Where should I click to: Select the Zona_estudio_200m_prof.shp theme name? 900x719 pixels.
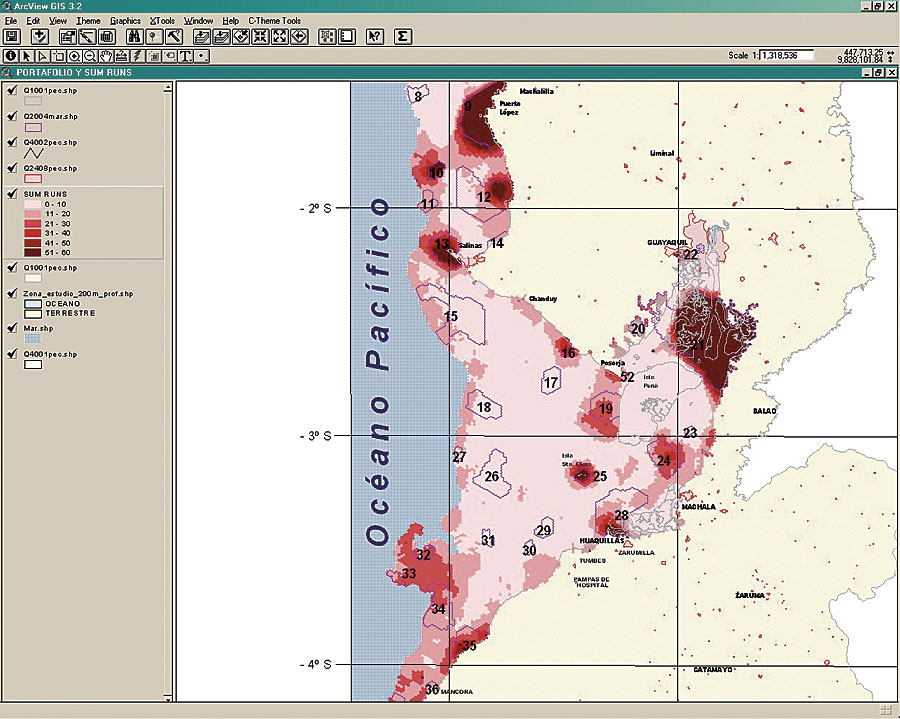click(x=78, y=294)
